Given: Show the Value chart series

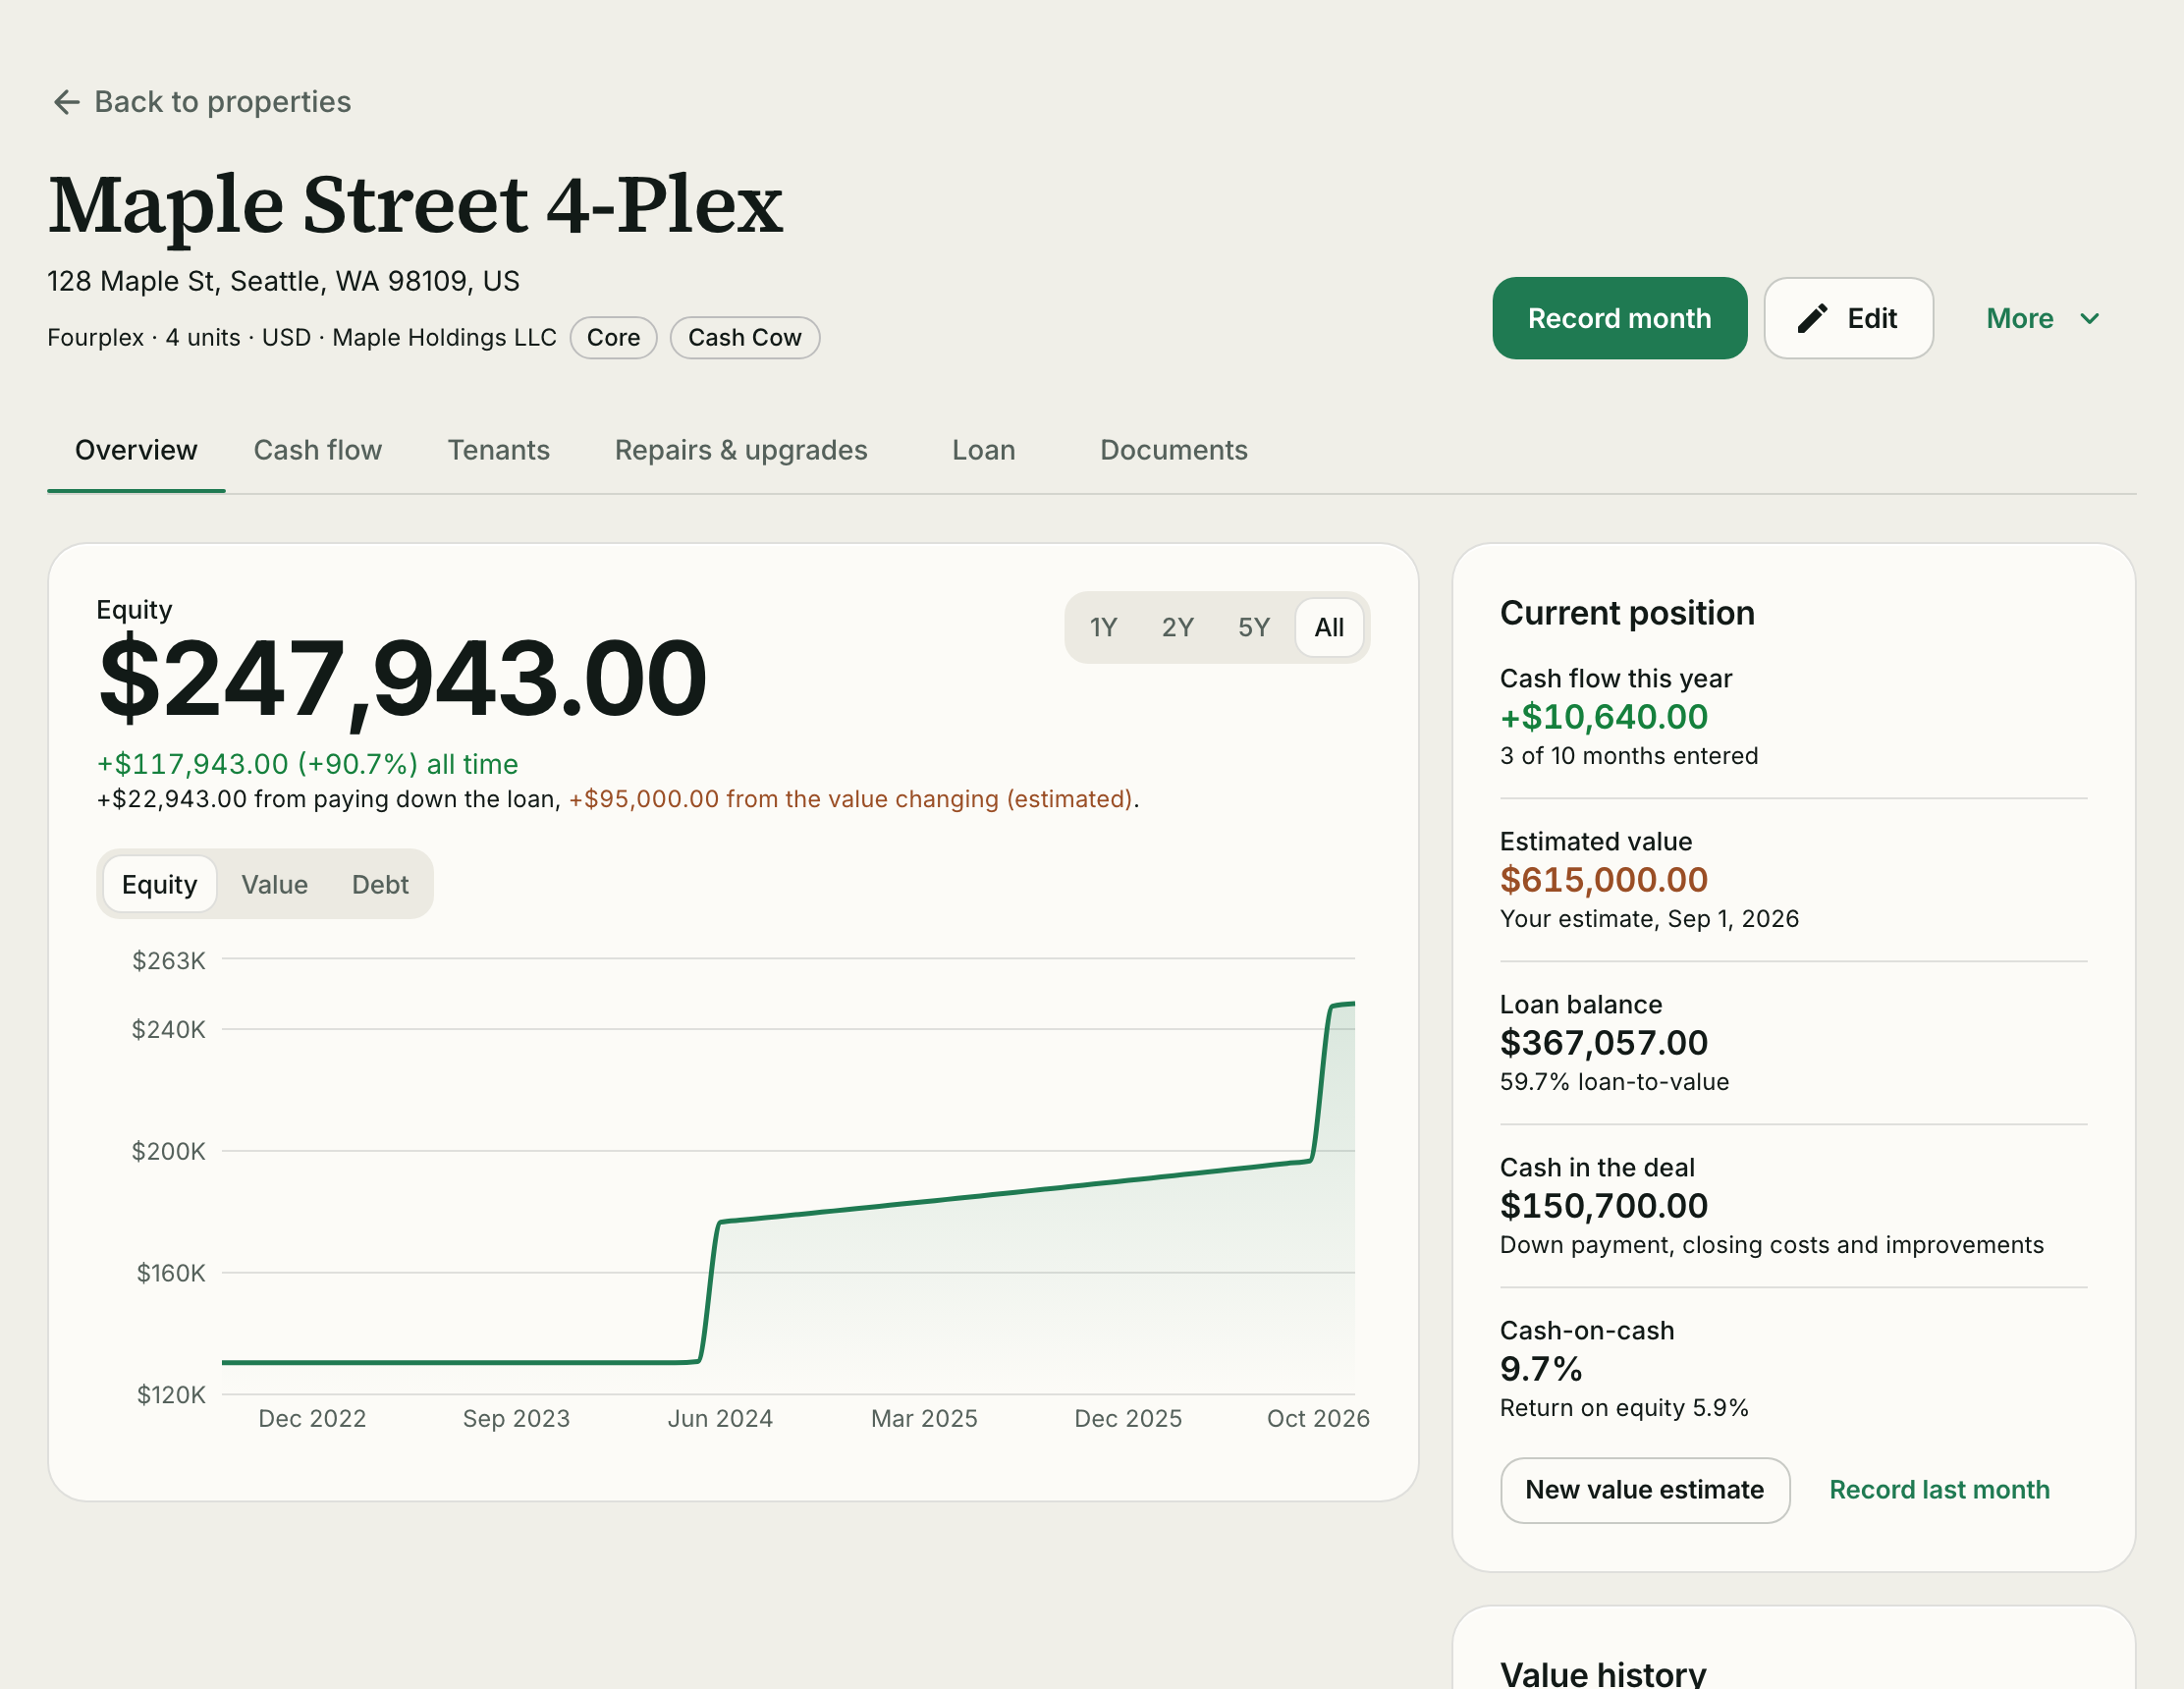Looking at the screenshot, I should (x=274, y=884).
